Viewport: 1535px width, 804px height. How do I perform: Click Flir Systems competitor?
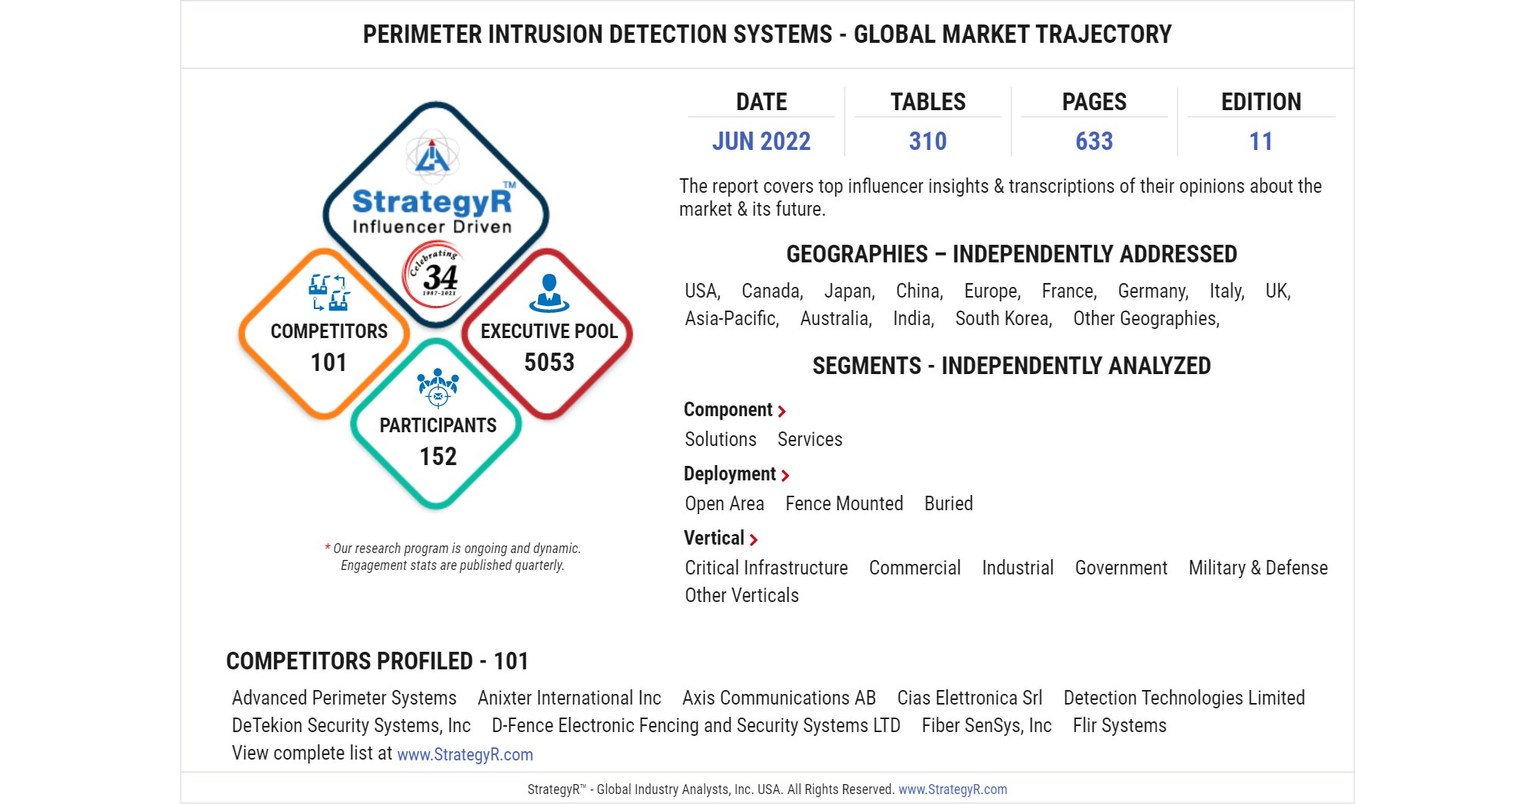click(1120, 726)
